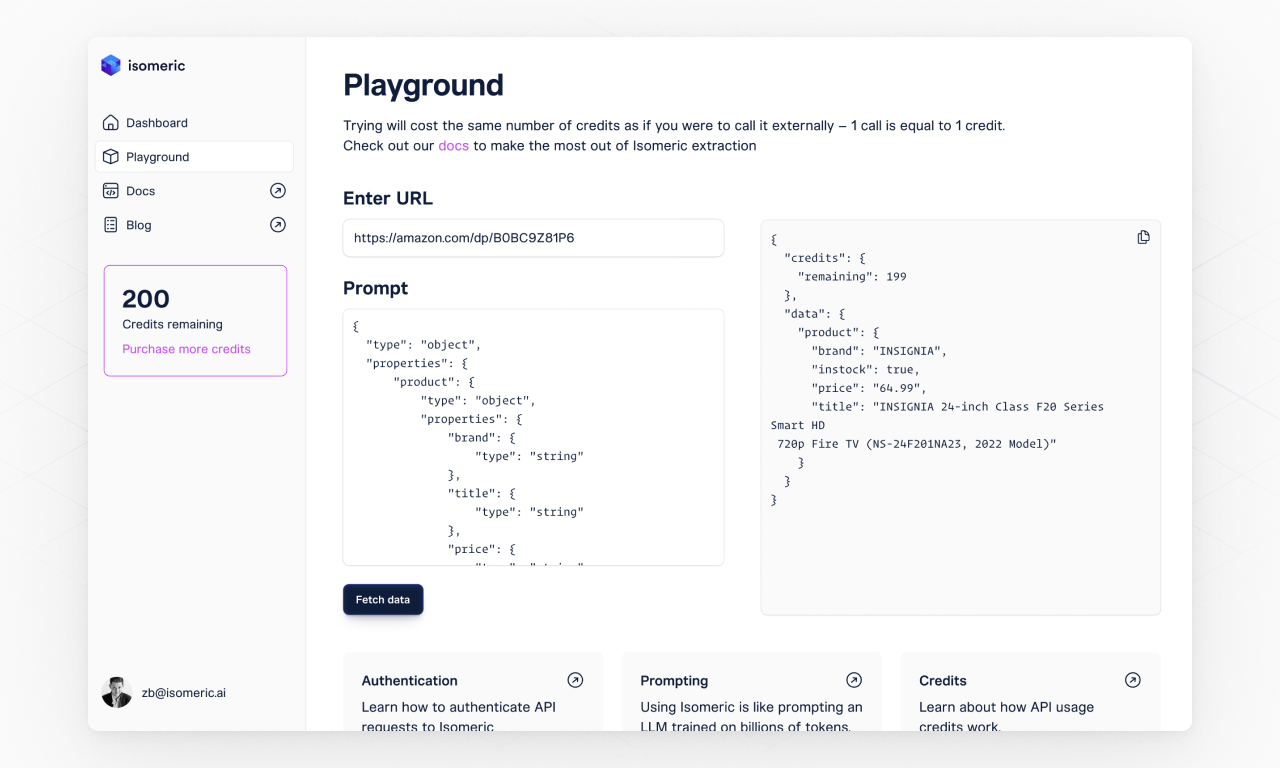Open Credits card arrow icon
The height and width of the screenshot is (768, 1280).
tap(1132, 680)
